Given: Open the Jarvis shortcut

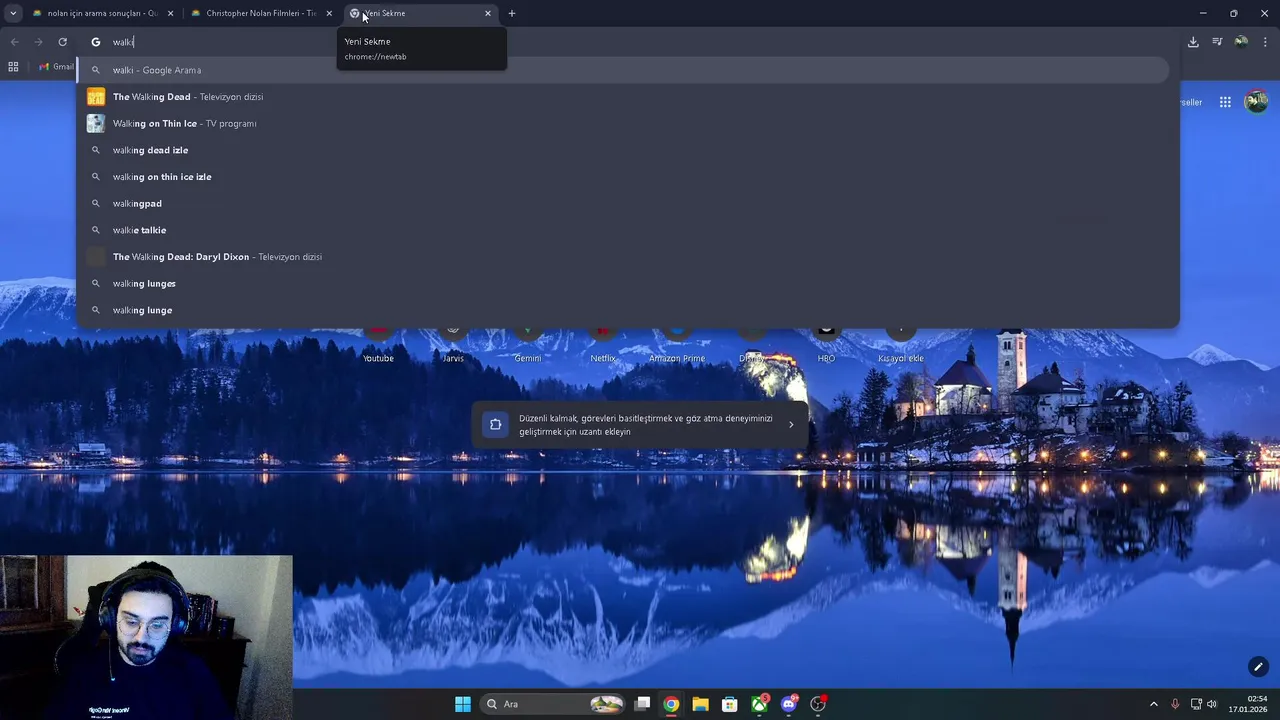Looking at the screenshot, I should tap(453, 345).
